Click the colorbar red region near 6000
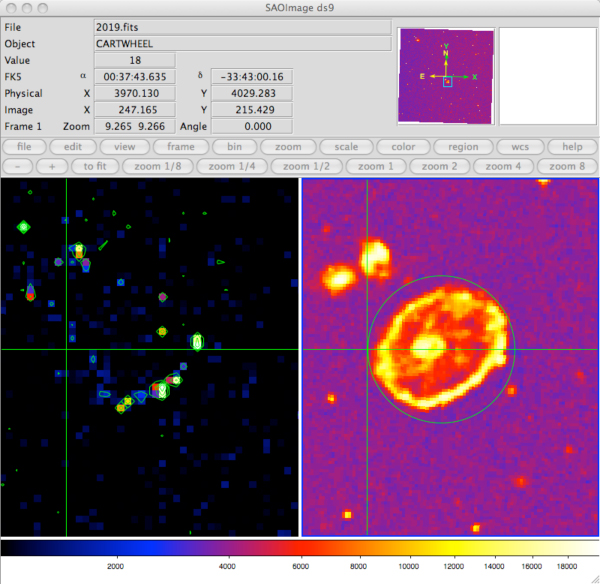600x584 pixels. (x=301, y=548)
